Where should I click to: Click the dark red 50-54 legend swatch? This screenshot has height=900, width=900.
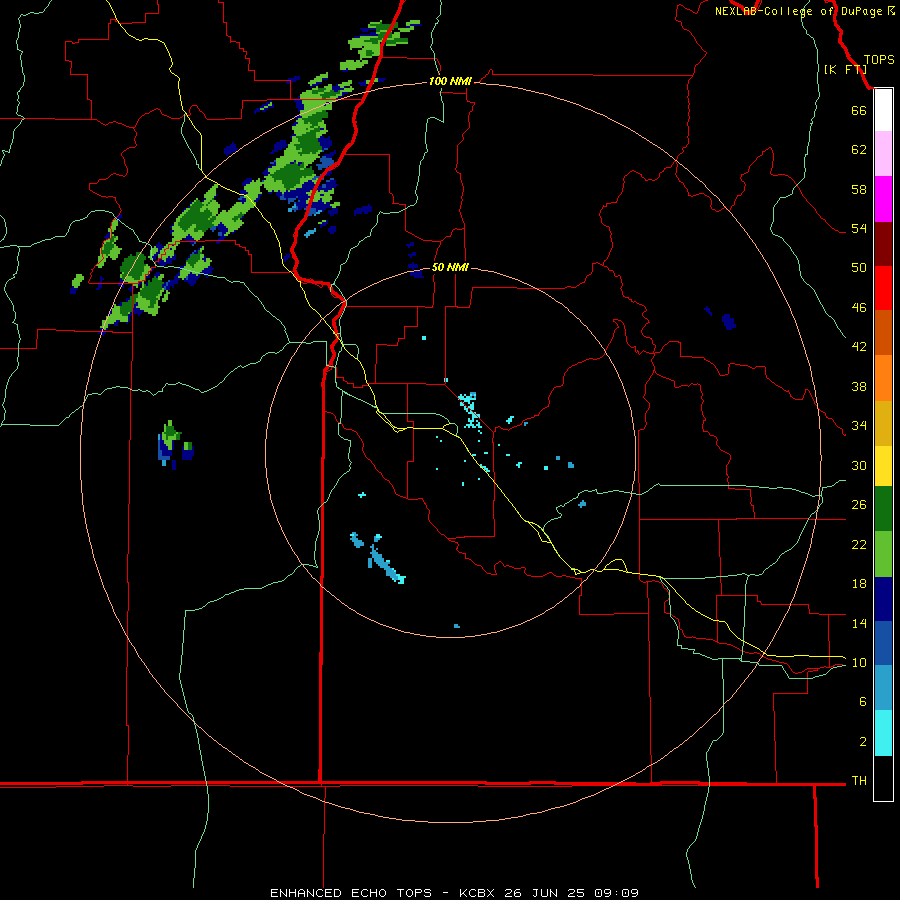point(883,244)
